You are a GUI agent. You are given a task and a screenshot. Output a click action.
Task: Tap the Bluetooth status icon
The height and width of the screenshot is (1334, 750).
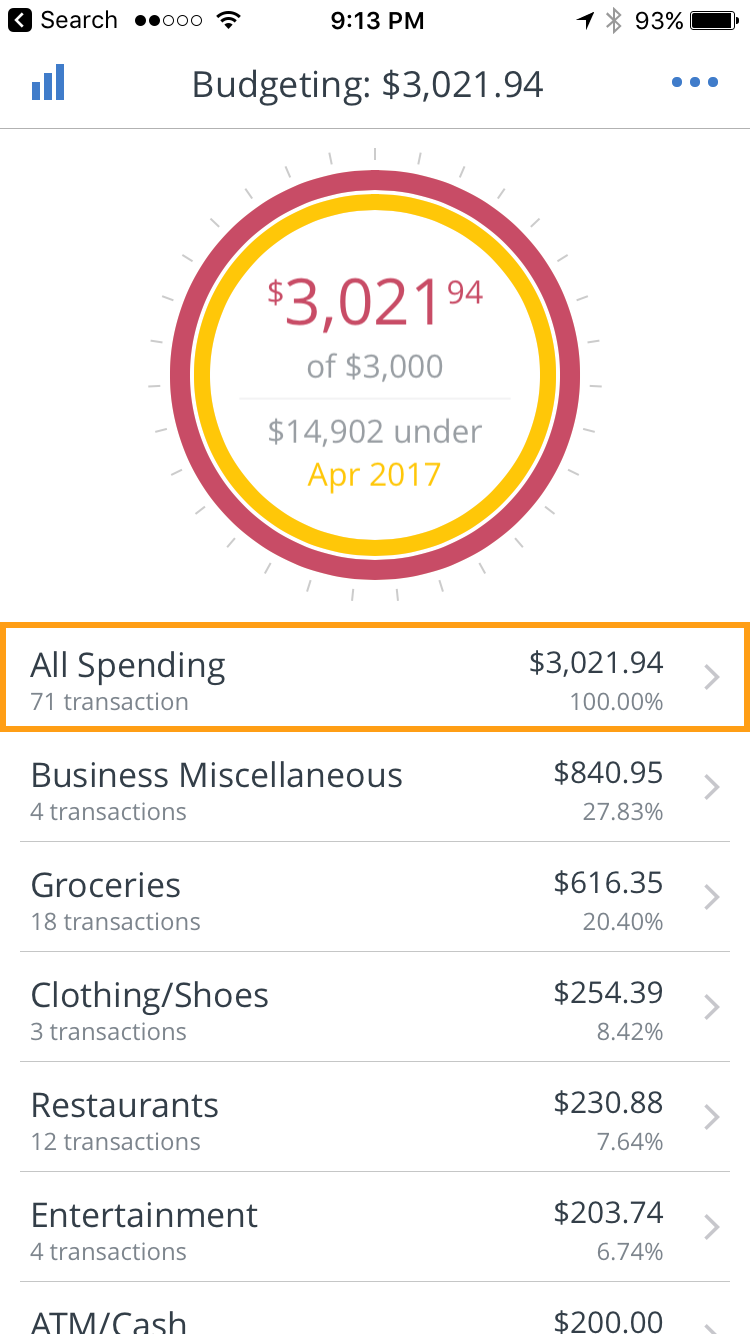(613, 20)
